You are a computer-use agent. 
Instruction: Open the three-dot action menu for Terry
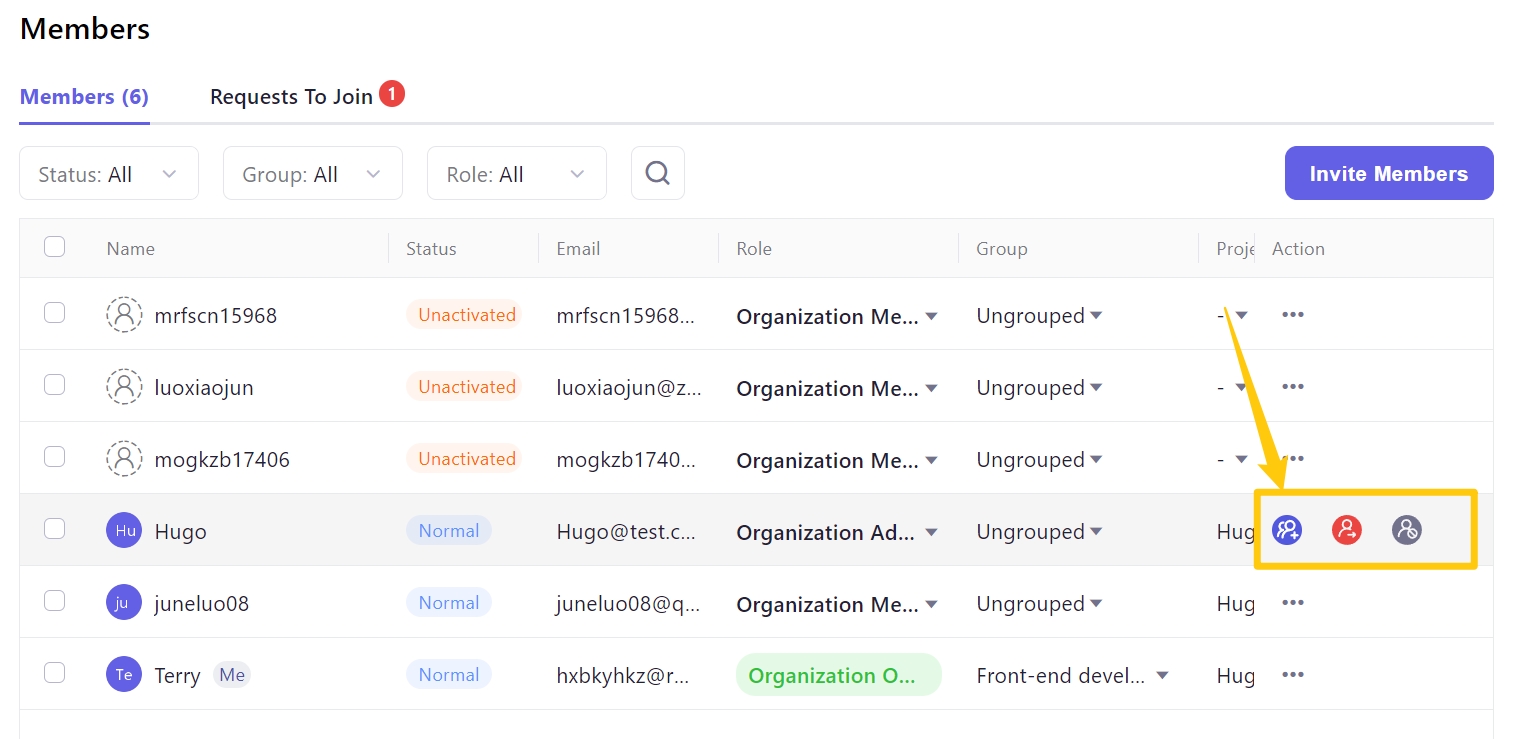tap(1293, 675)
